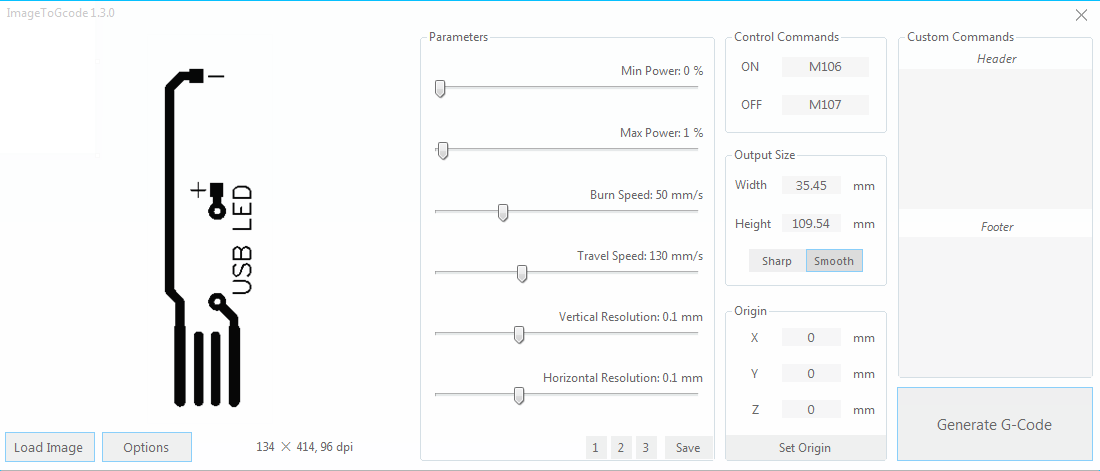1100x471 pixels.
Task: Close the ImageToGcode window
Action: pyautogui.click(x=1080, y=15)
